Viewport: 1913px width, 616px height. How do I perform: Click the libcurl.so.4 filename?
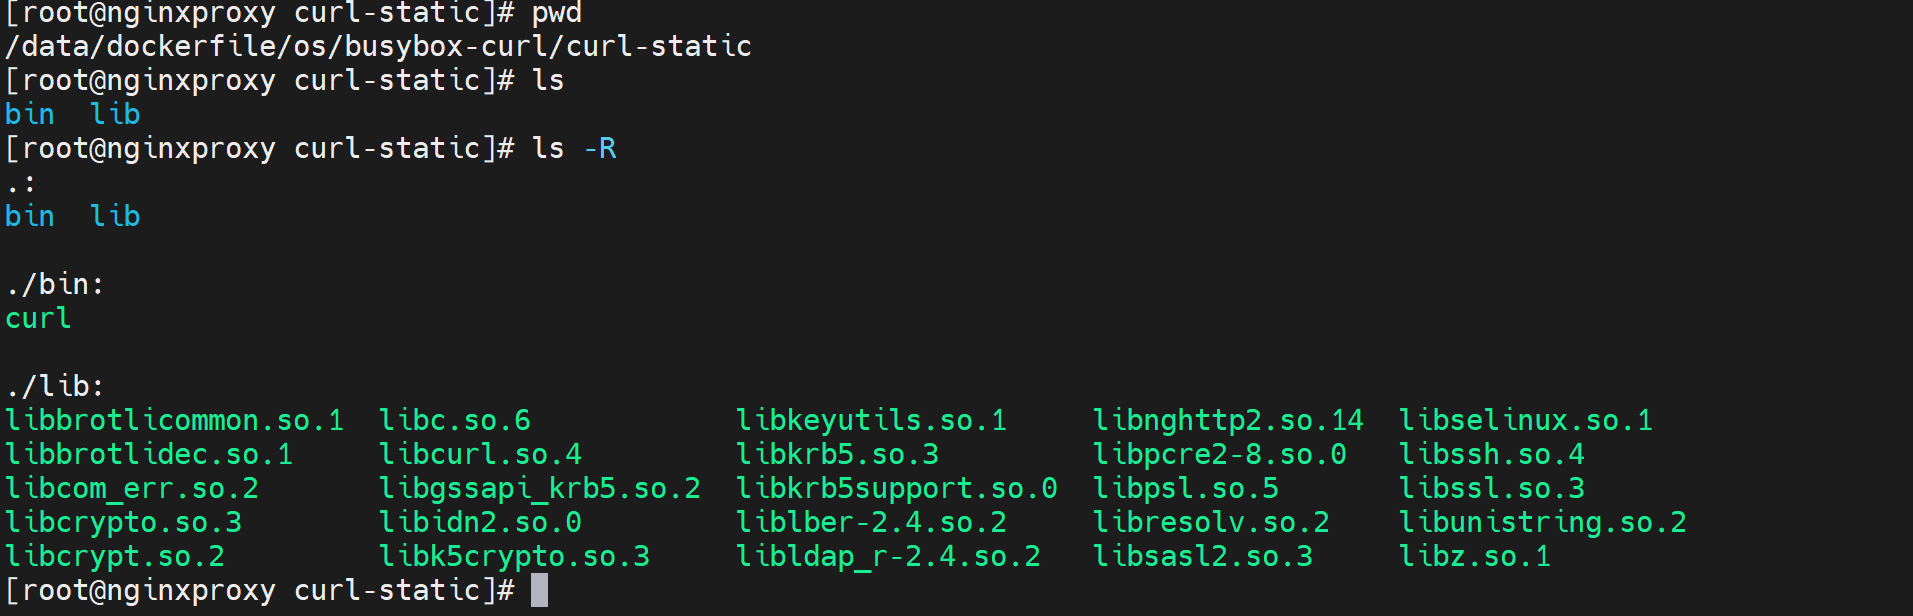(480, 454)
